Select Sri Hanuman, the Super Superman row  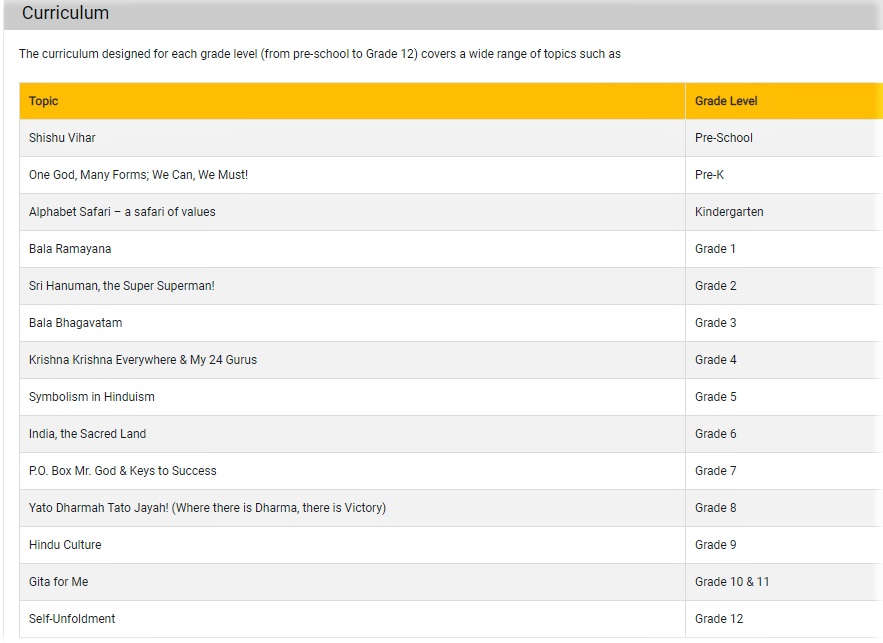(x=451, y=286)
